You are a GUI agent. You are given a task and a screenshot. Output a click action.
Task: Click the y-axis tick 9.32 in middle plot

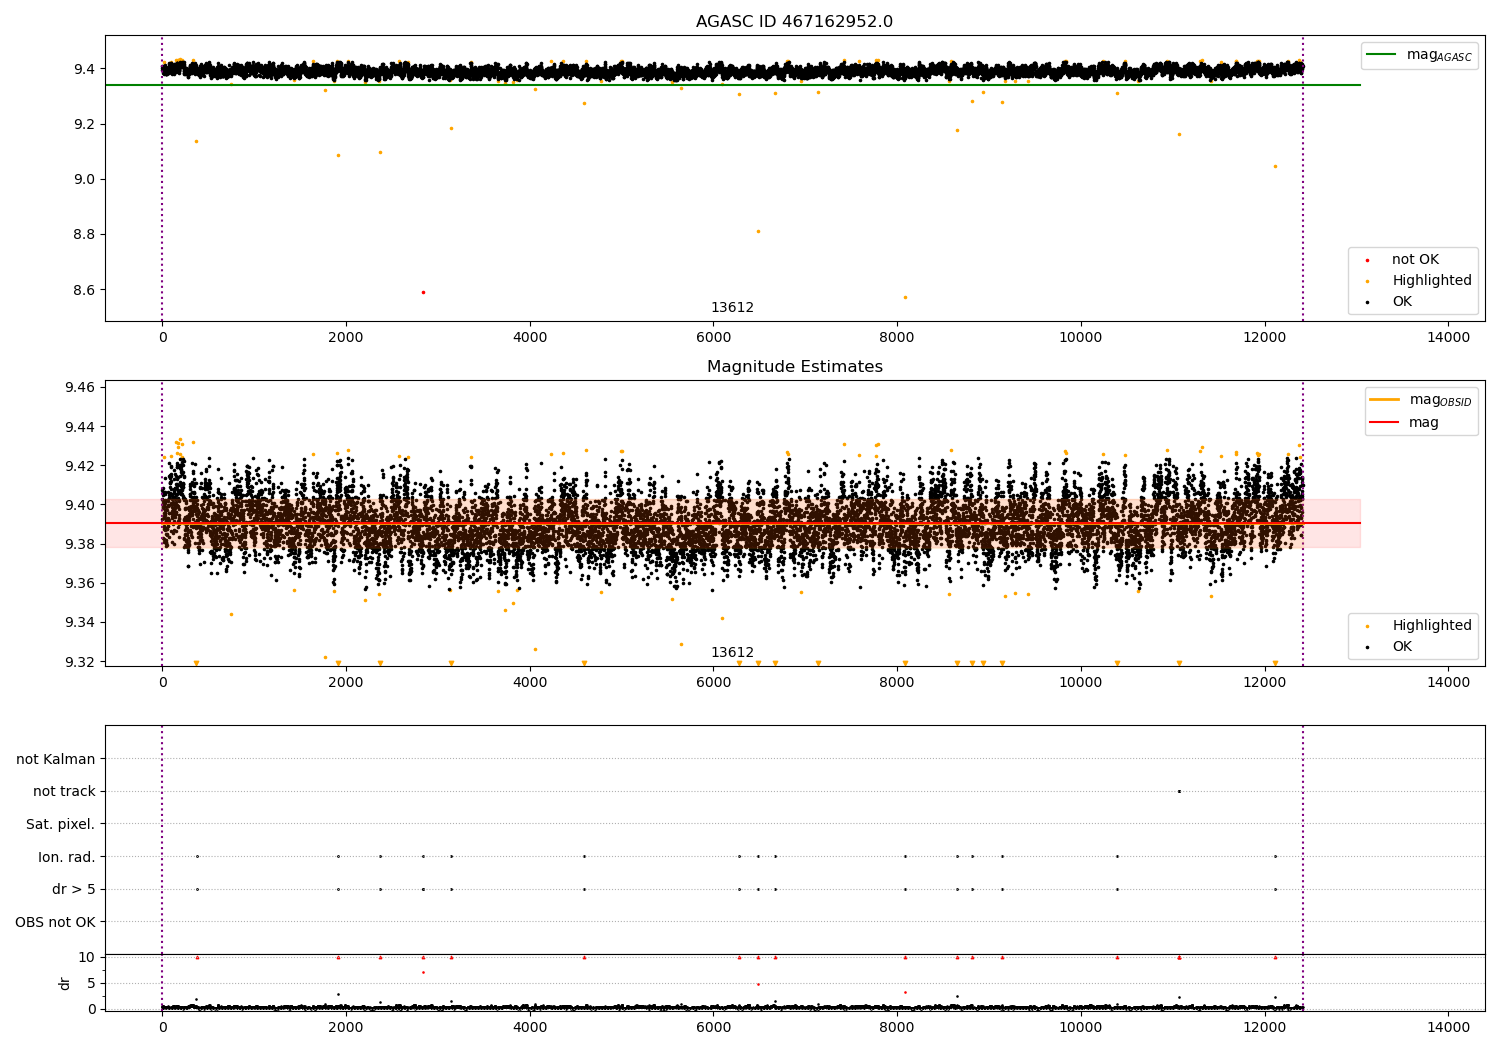point(78,662)
